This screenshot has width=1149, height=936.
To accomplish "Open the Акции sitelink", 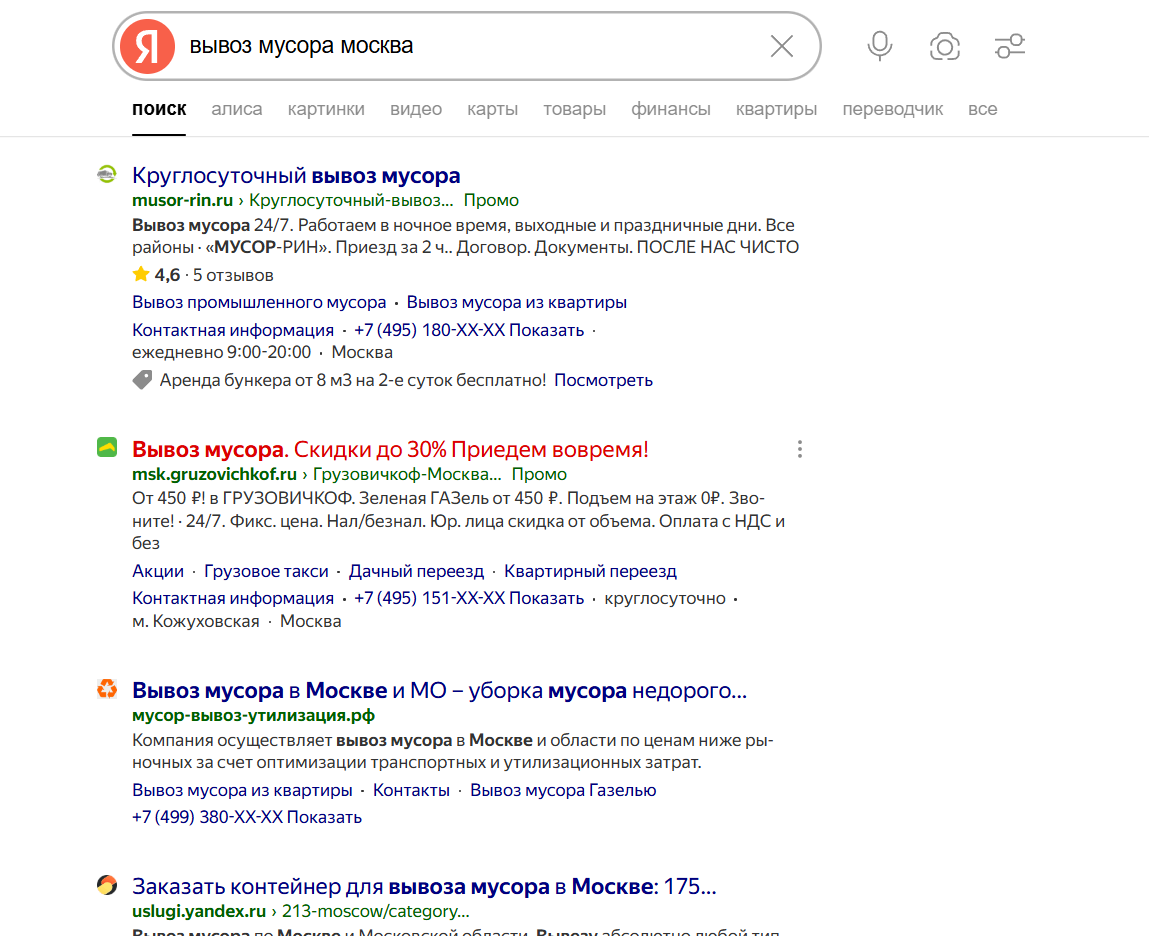I will [158, 571].
